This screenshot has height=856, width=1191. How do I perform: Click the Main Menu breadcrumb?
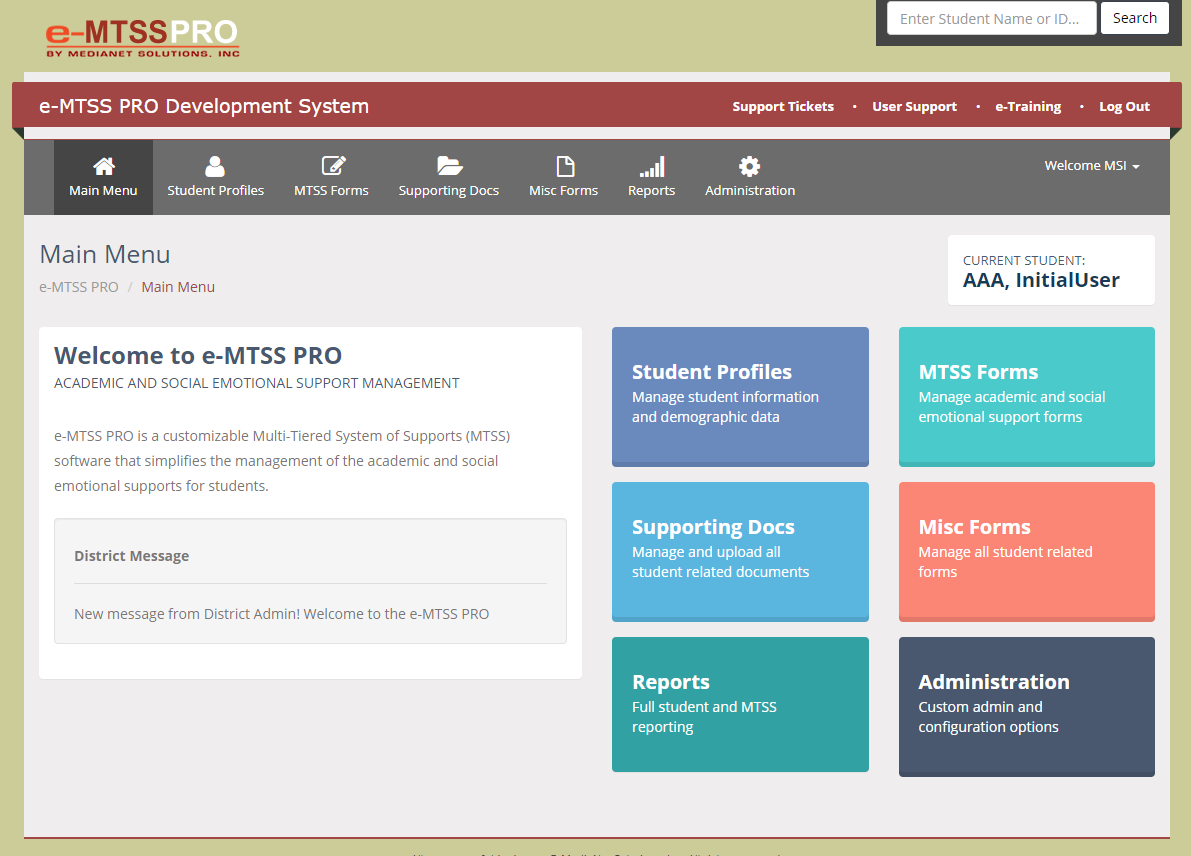coord(178,287)
